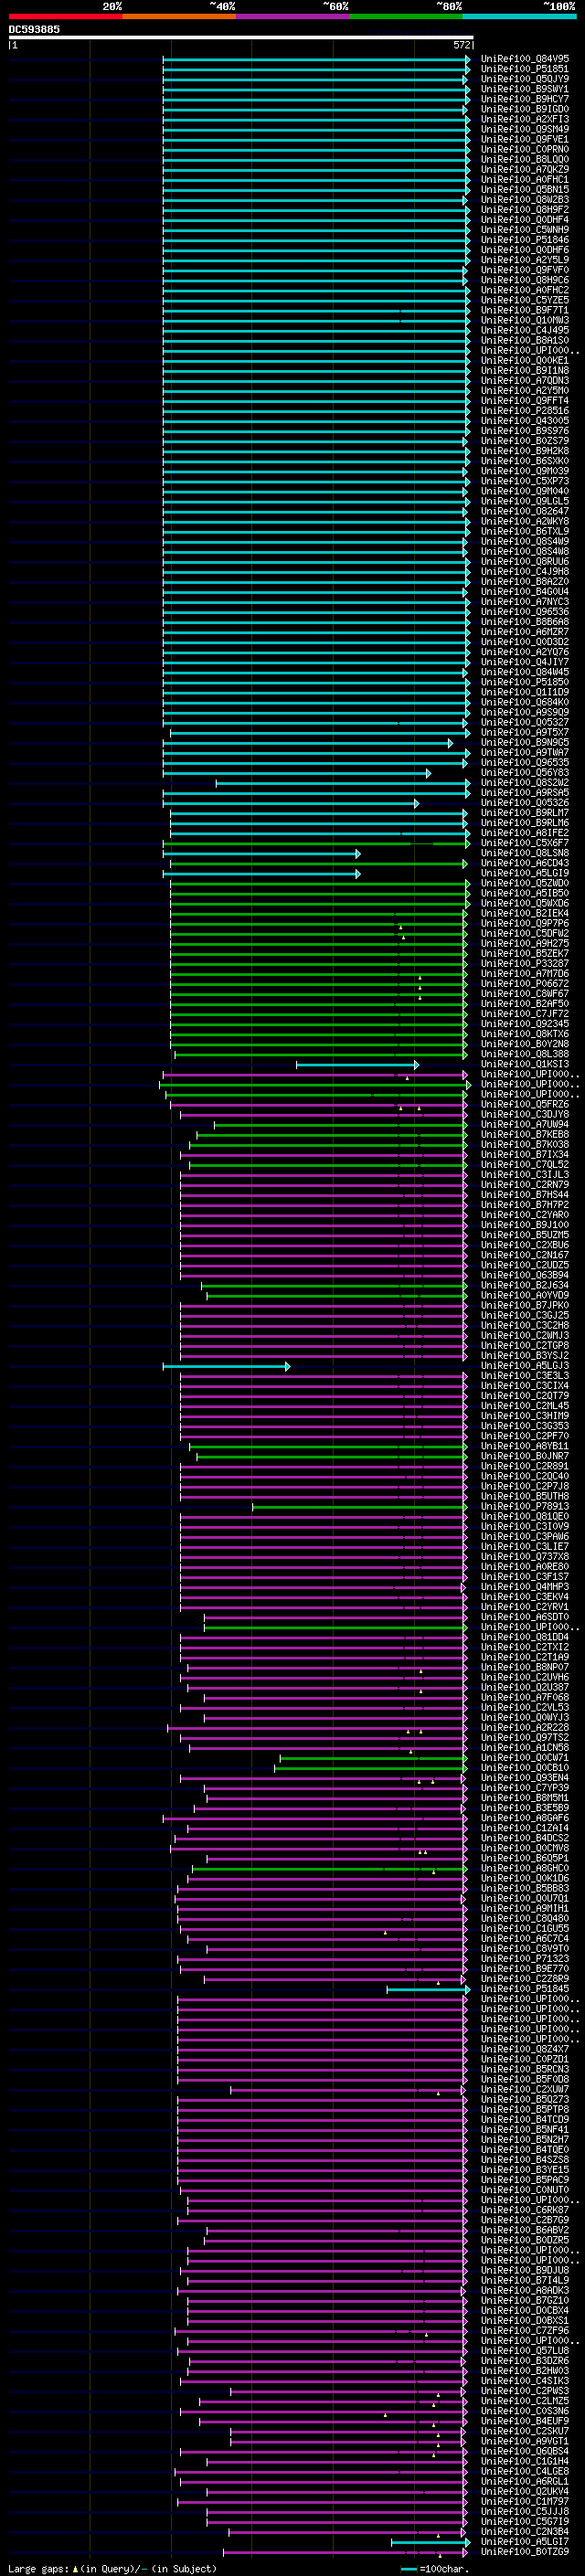Open hit UniRef100_B9HCY7
Viewport: 585px width, 2576px height.
pos(525,99)
